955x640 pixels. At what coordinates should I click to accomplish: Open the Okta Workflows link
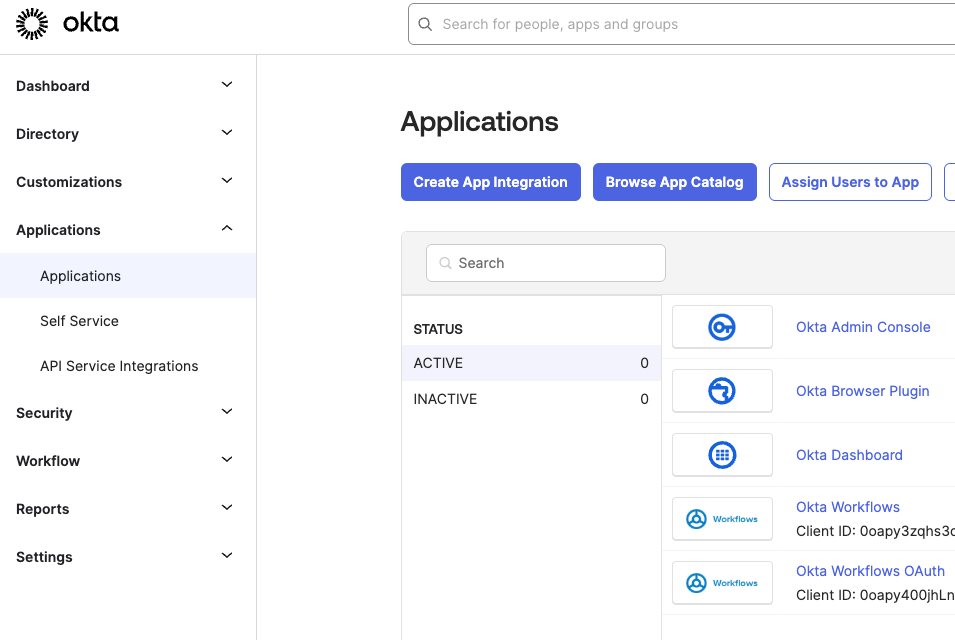point(848,507)
